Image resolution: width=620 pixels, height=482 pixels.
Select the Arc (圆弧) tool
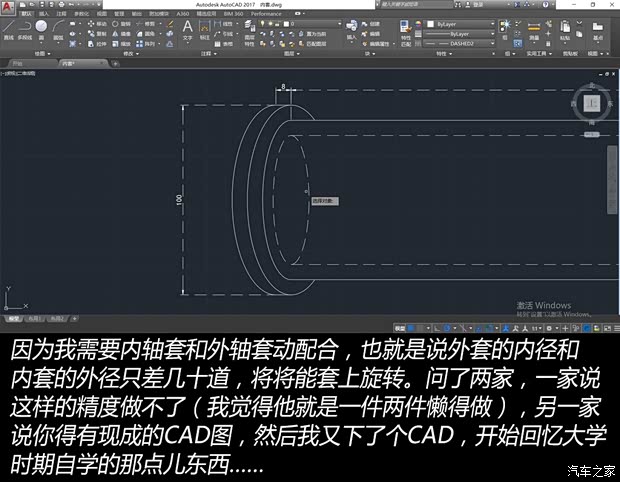coord(58,30)
